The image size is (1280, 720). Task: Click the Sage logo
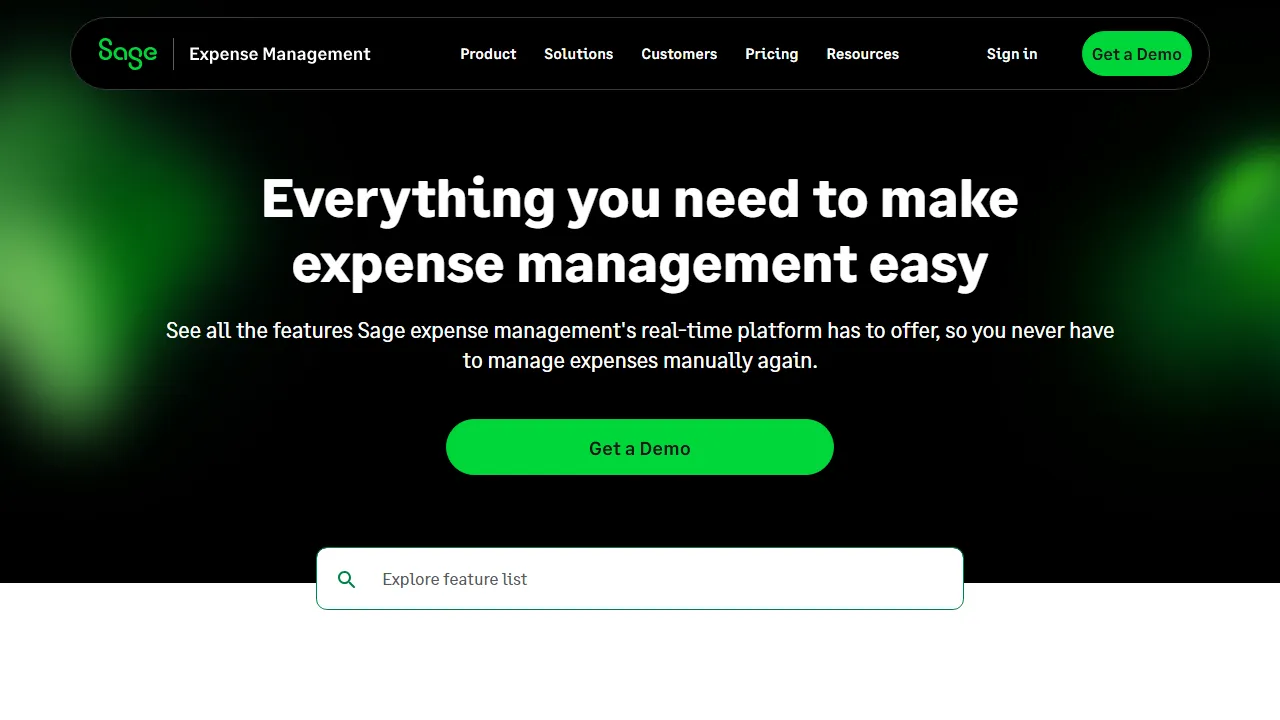click(127, 53)
